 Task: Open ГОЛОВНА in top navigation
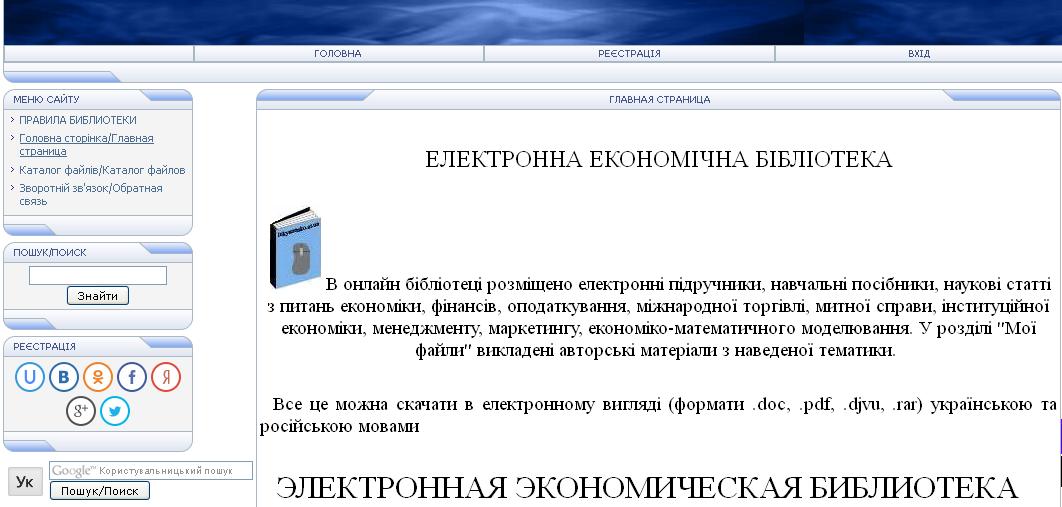point(338,53)
